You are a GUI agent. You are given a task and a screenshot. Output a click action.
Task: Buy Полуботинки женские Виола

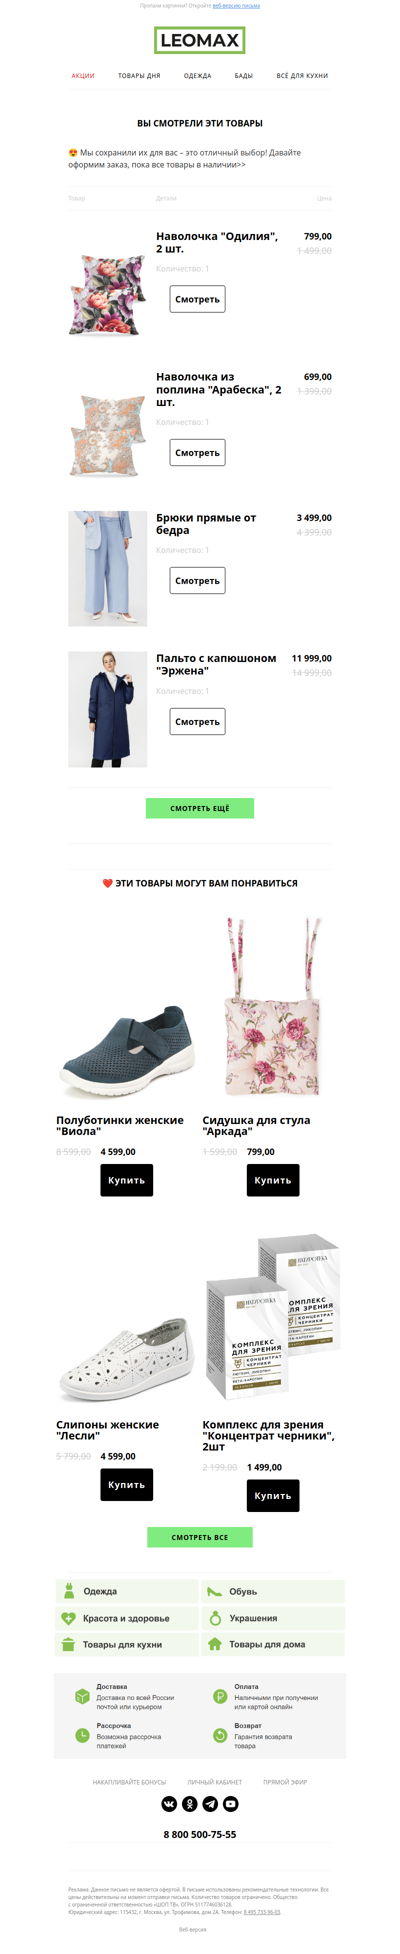coord(127,1180)
